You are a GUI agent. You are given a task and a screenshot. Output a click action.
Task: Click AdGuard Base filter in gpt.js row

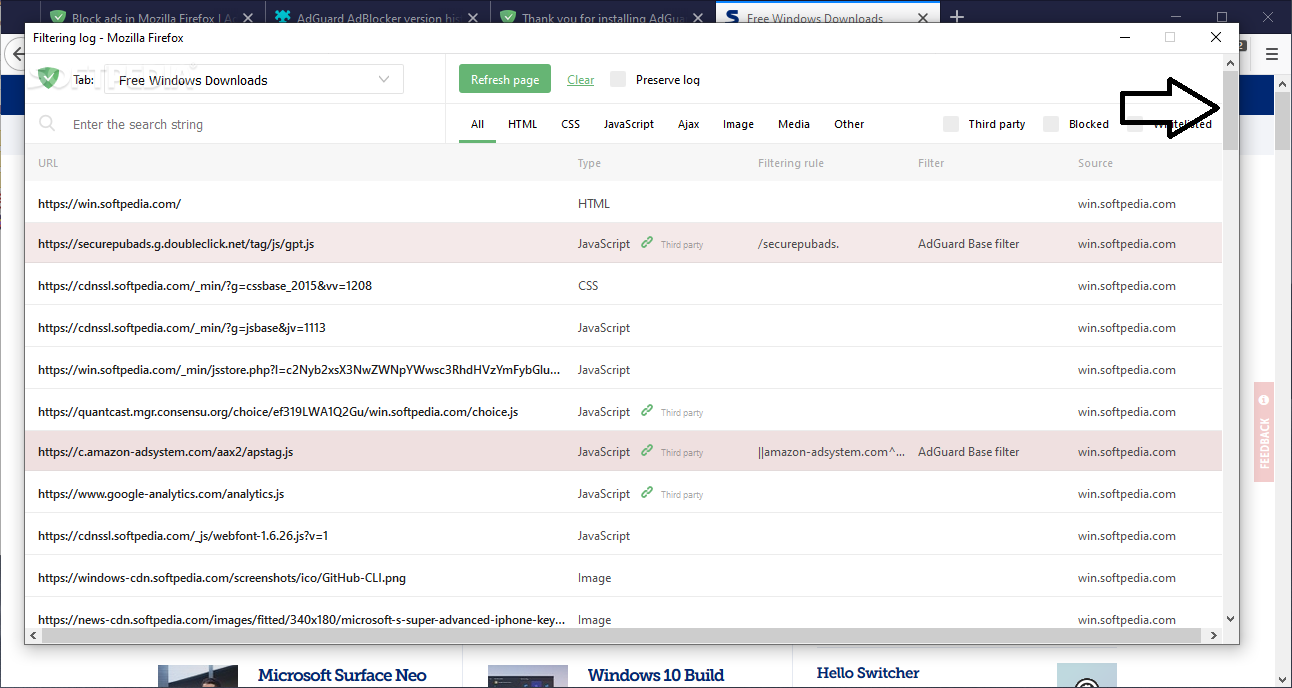pyautogui.click(x=968, y=244)
